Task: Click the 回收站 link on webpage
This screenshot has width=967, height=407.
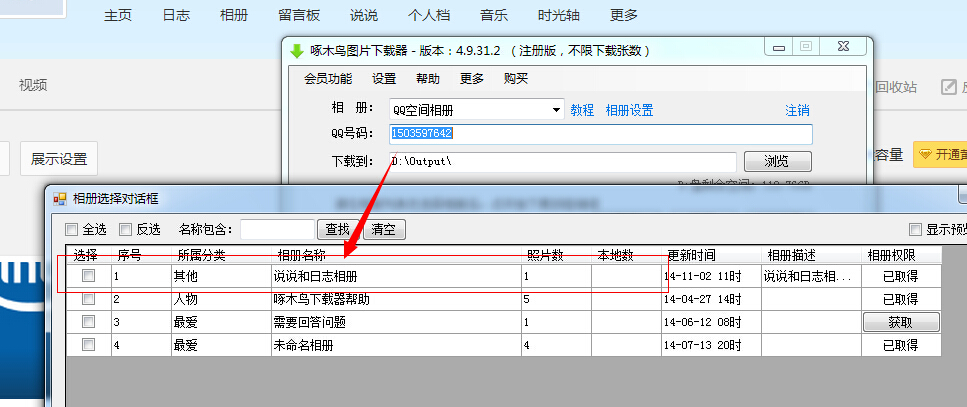Action: click(896, 87)
